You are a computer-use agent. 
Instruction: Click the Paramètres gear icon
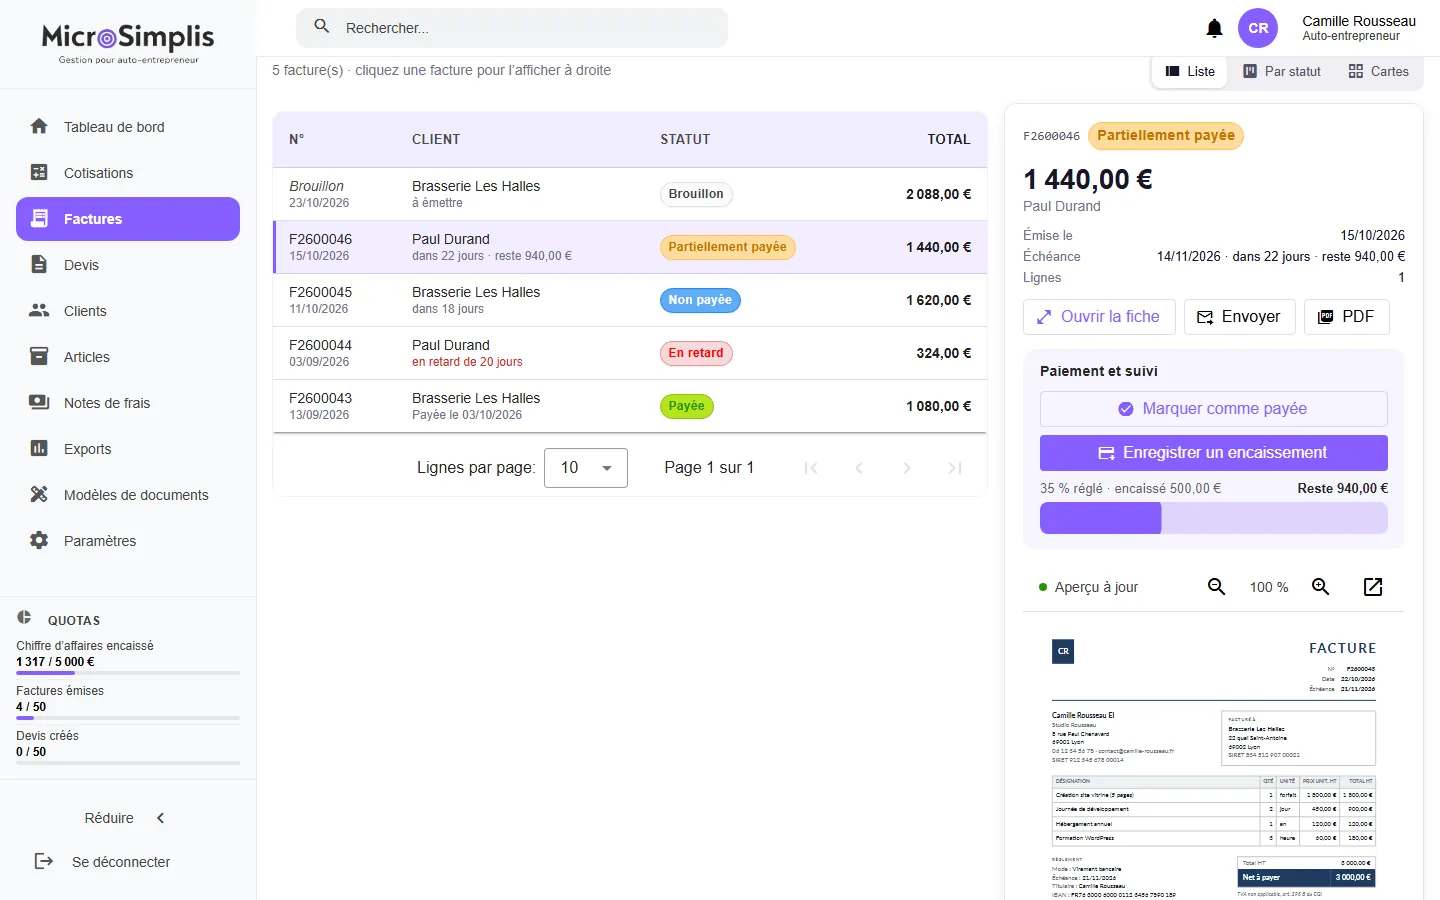click(x=39, y=541)
